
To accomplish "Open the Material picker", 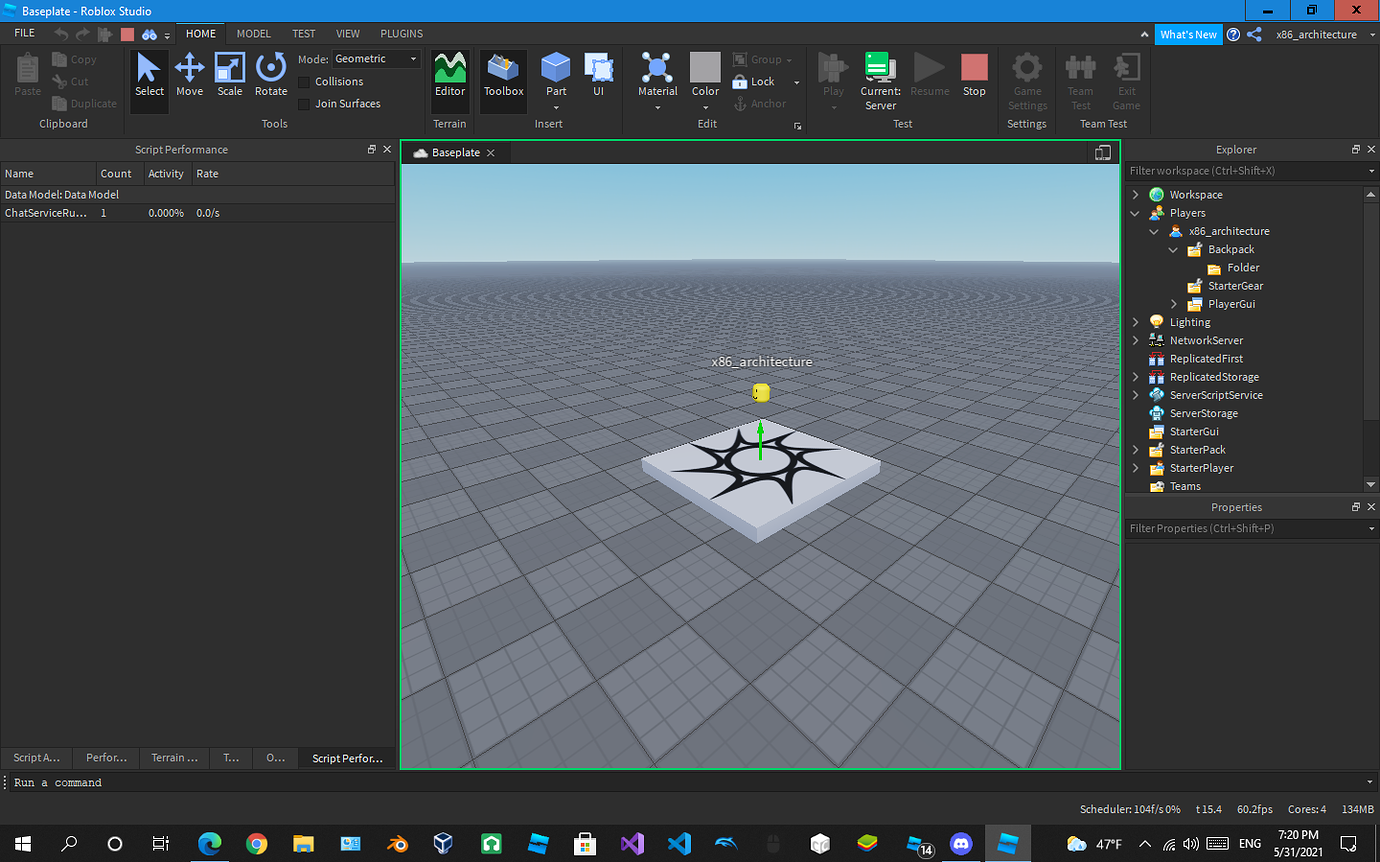I will tap(657, 75).
